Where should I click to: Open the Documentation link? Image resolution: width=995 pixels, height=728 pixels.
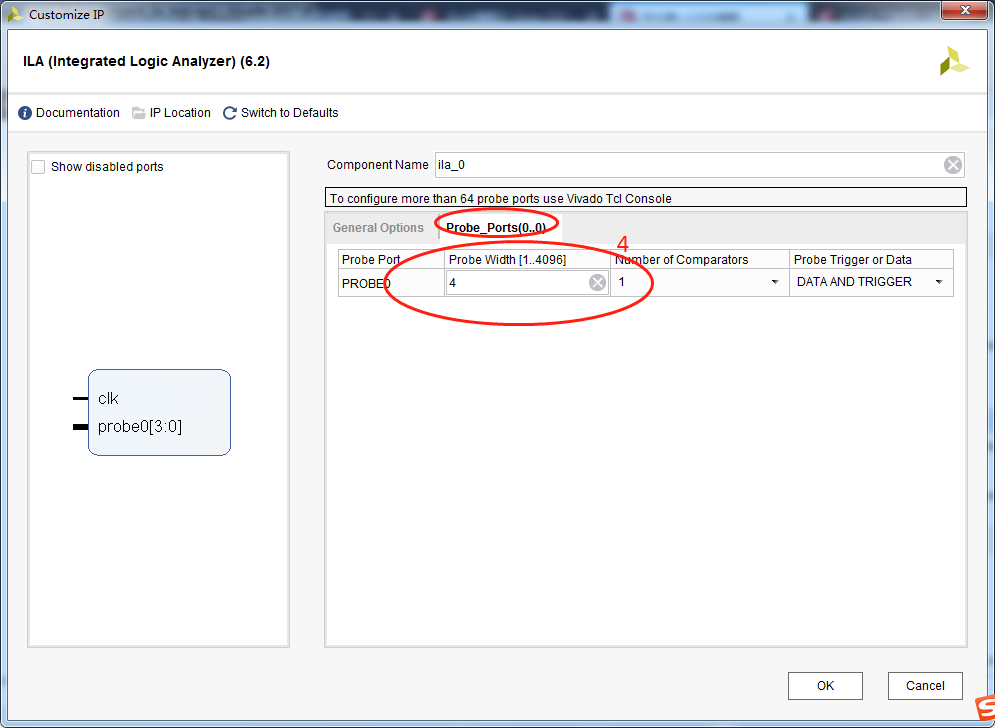point(77,113)
